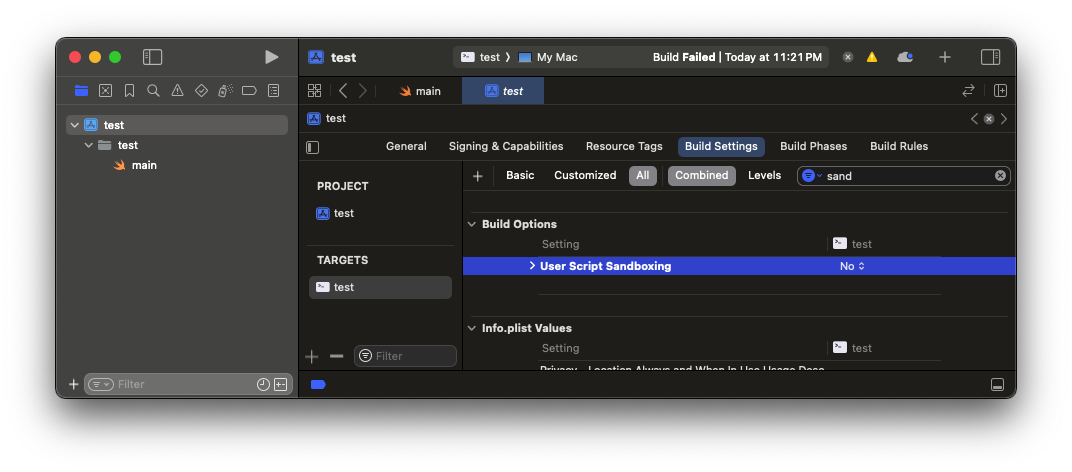Open the Bookmark navigator
Image resolution: width=1072 pixels, height=472 pixels.
click(129, 90)
